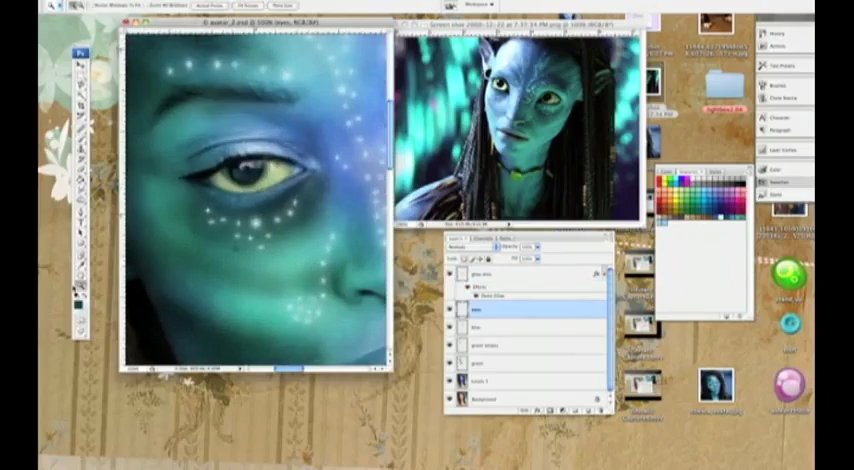
Task: Click the create new layer icon
Action: point(588,410)
